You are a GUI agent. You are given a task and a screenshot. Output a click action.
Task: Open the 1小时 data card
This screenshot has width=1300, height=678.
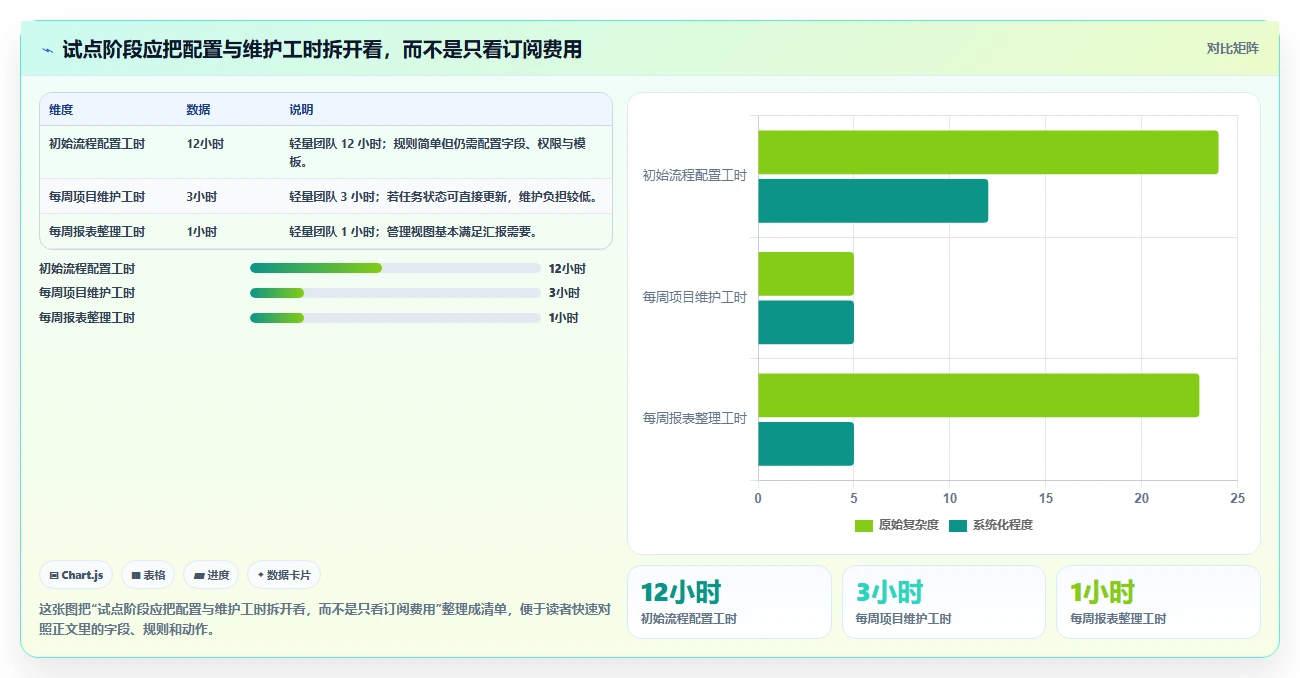click(1158, 602)
